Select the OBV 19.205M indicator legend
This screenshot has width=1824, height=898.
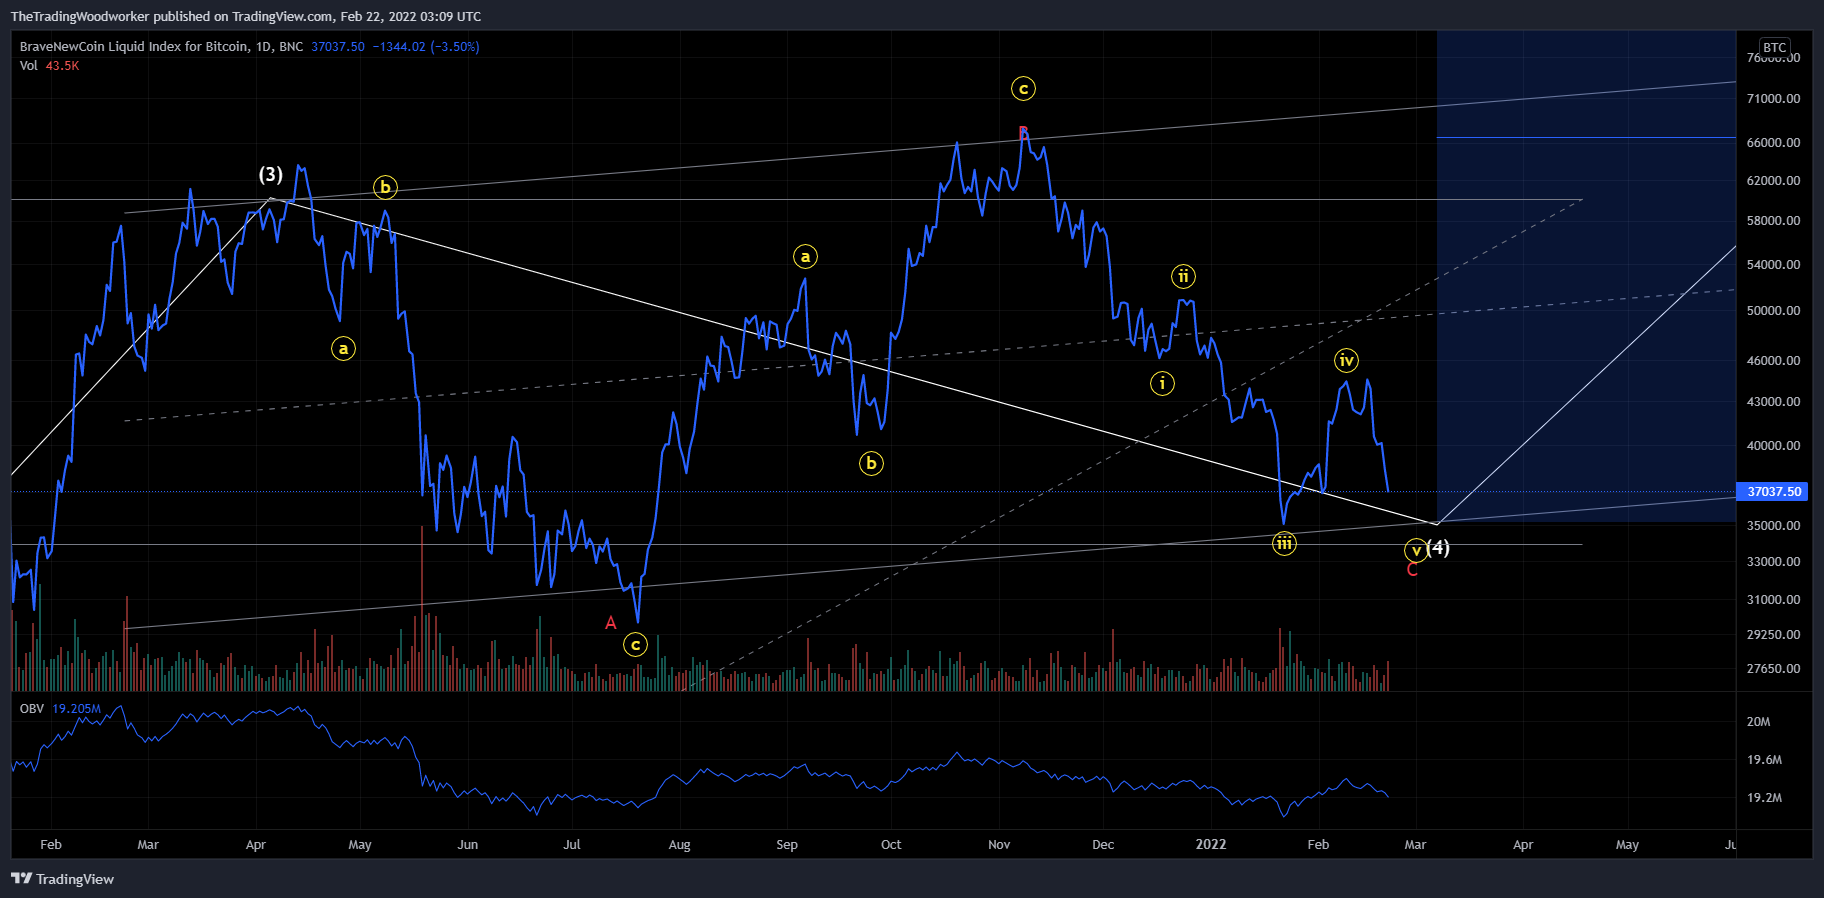coord(60,708)
